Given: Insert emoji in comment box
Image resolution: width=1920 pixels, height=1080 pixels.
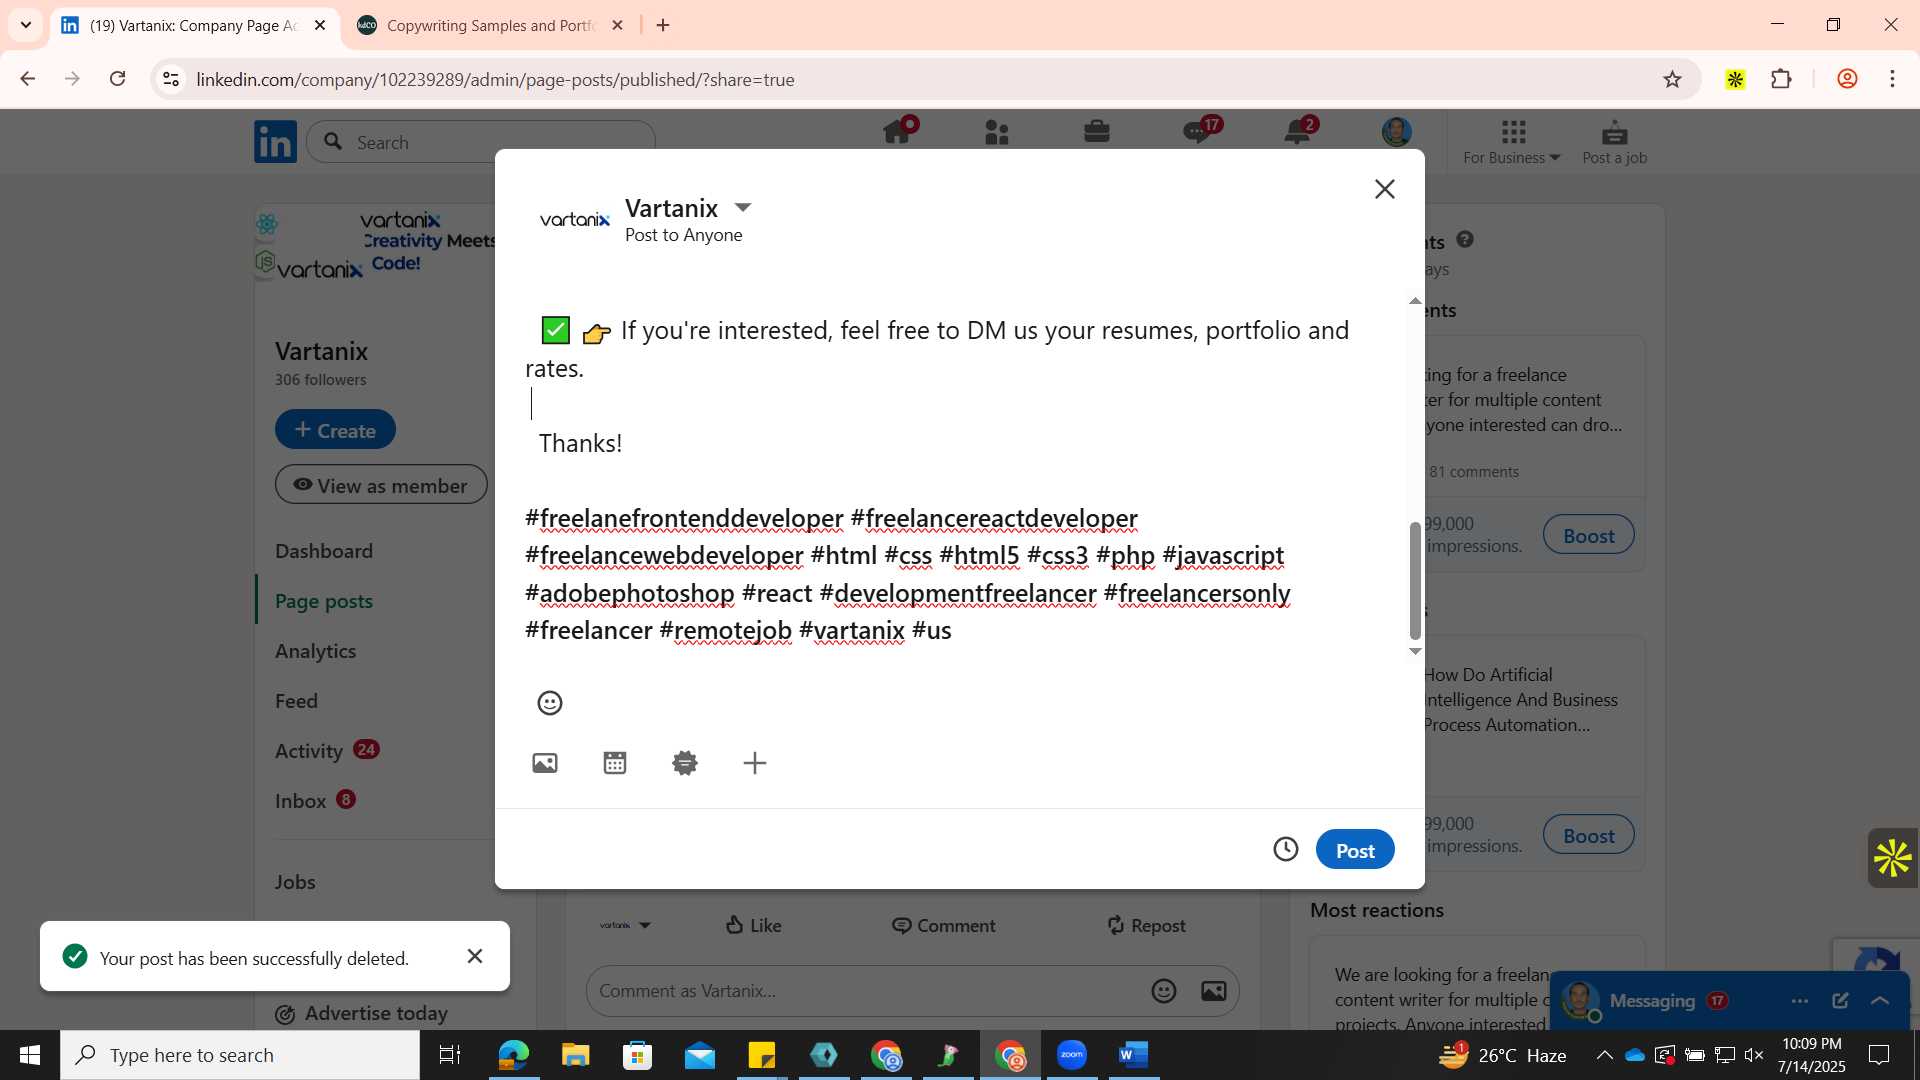Looking at the screenshot, I should click(1164, 991).
